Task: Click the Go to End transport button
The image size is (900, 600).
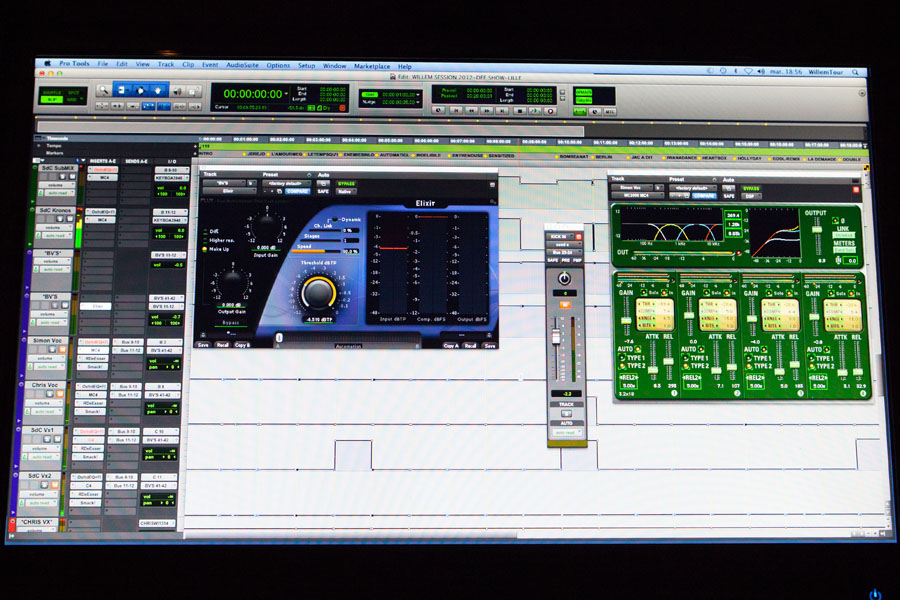Action: (x=503, y=111)
